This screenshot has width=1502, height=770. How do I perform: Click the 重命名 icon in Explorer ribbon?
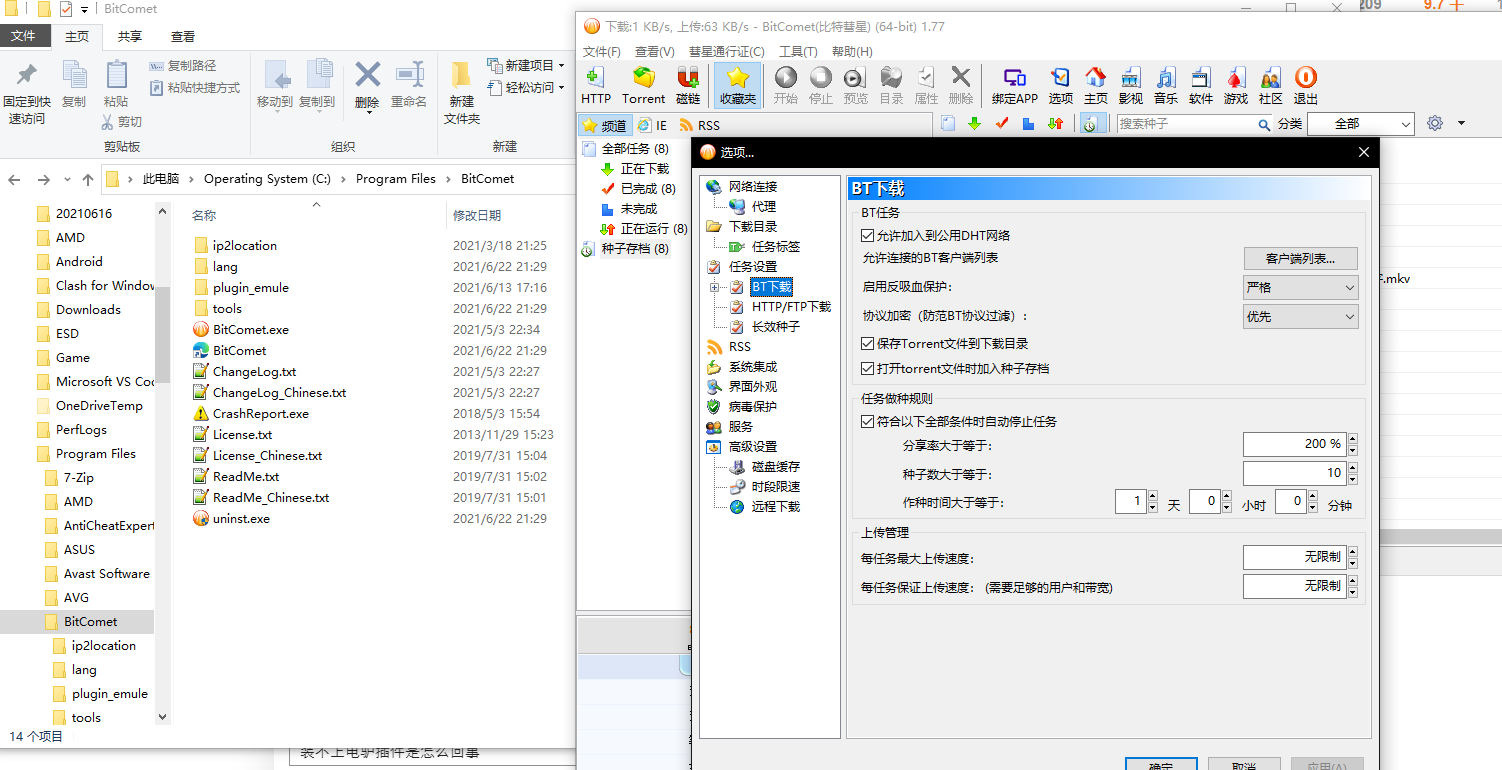[x=409, y=86]
